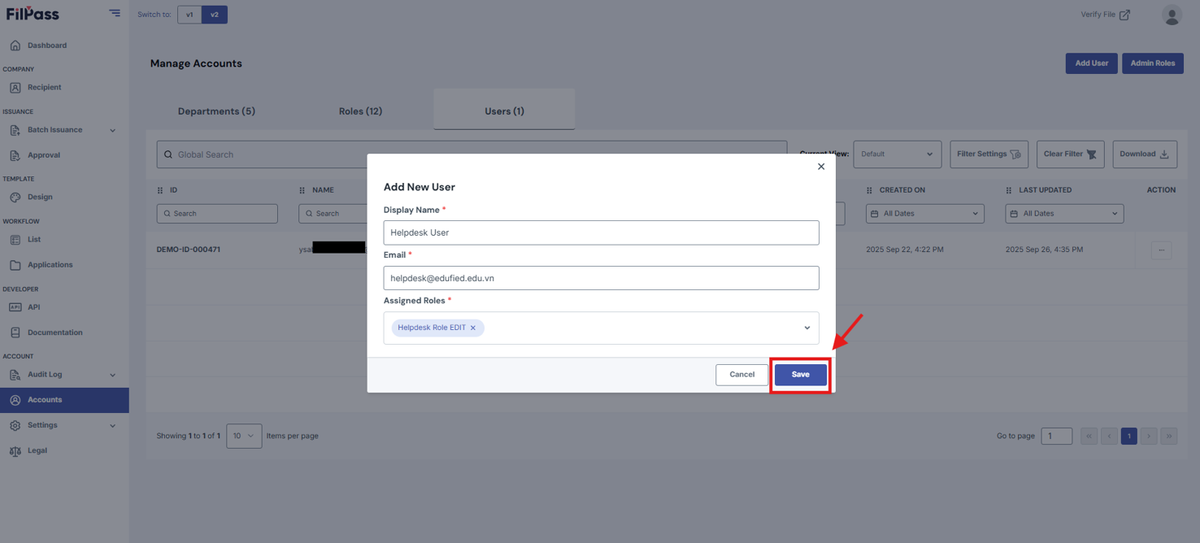Expand the Assigned Roles dropdown

(807, 328)
